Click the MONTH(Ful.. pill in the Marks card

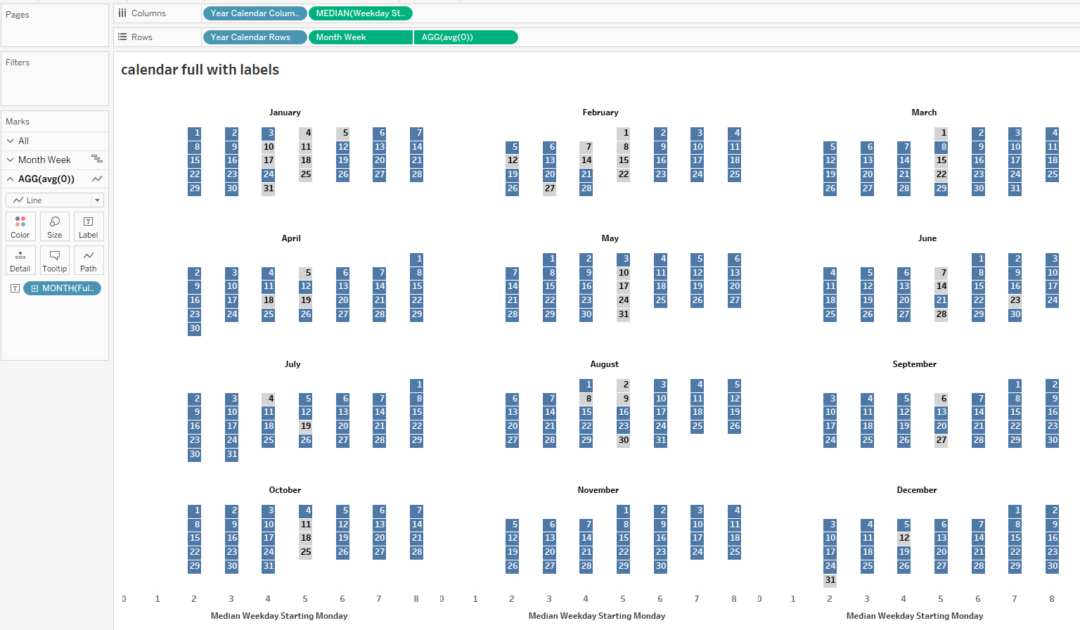click(63, 288)
